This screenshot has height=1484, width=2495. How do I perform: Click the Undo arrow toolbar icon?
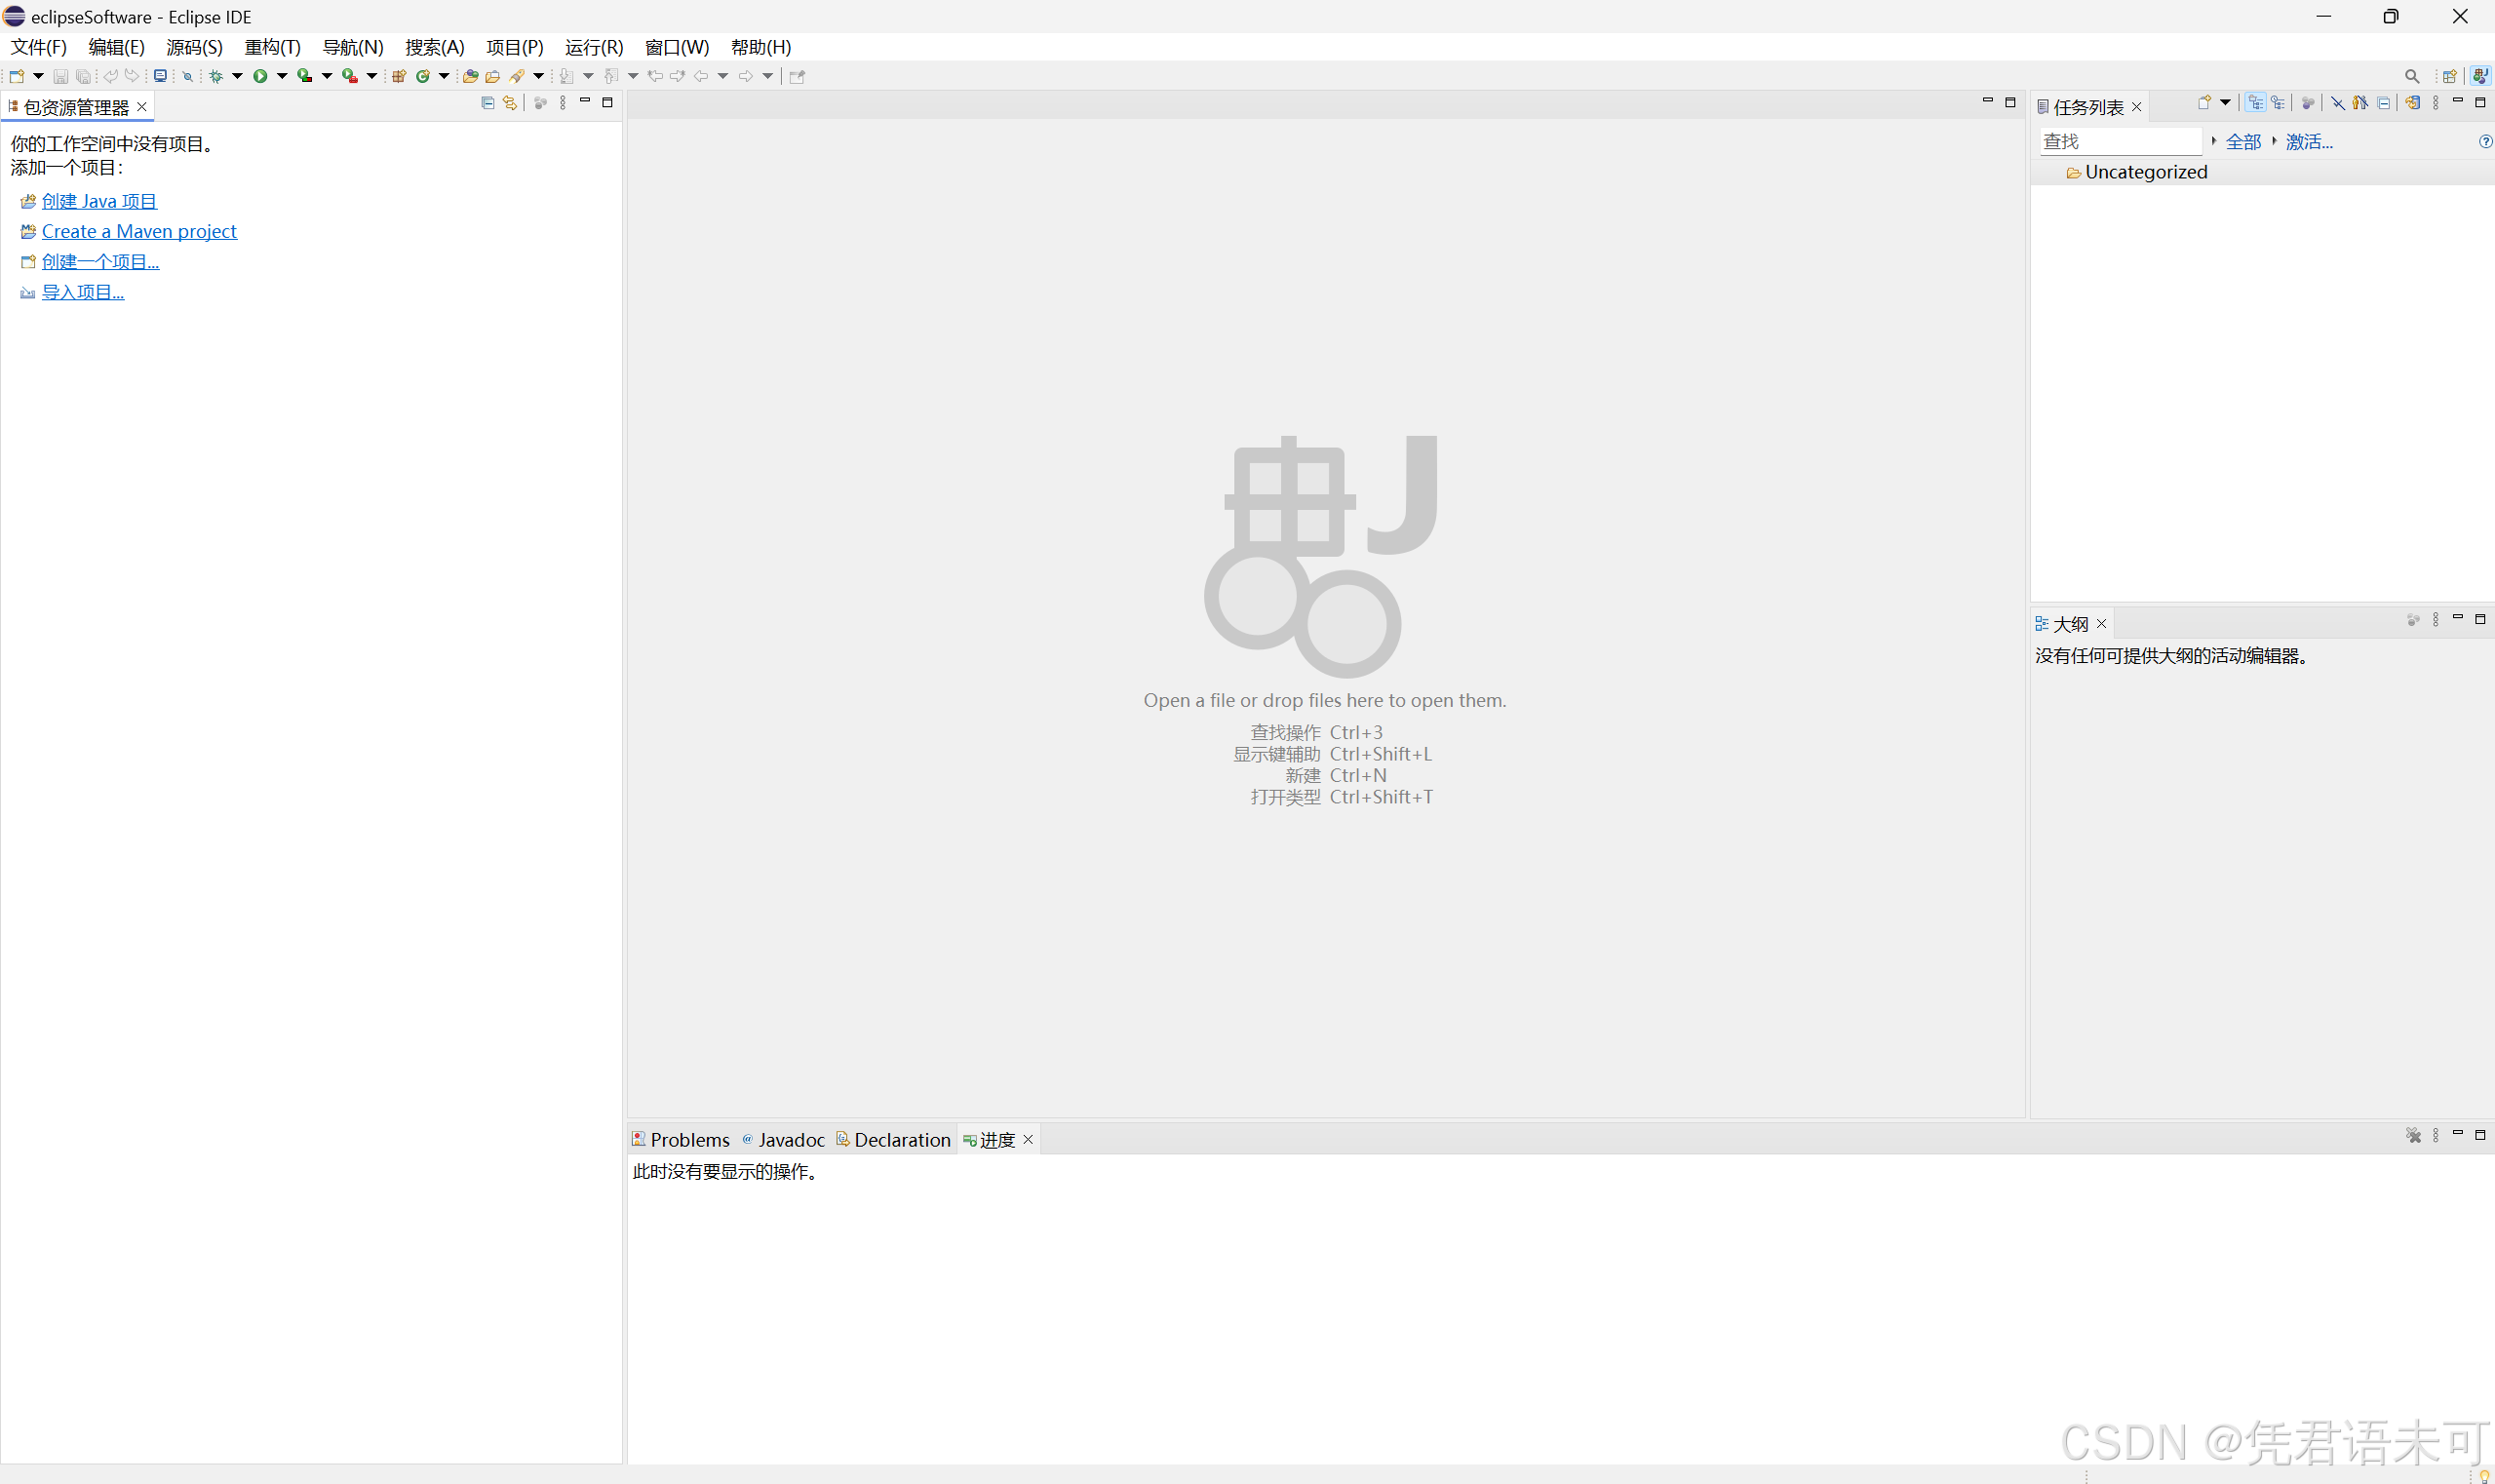click(111, 76)
